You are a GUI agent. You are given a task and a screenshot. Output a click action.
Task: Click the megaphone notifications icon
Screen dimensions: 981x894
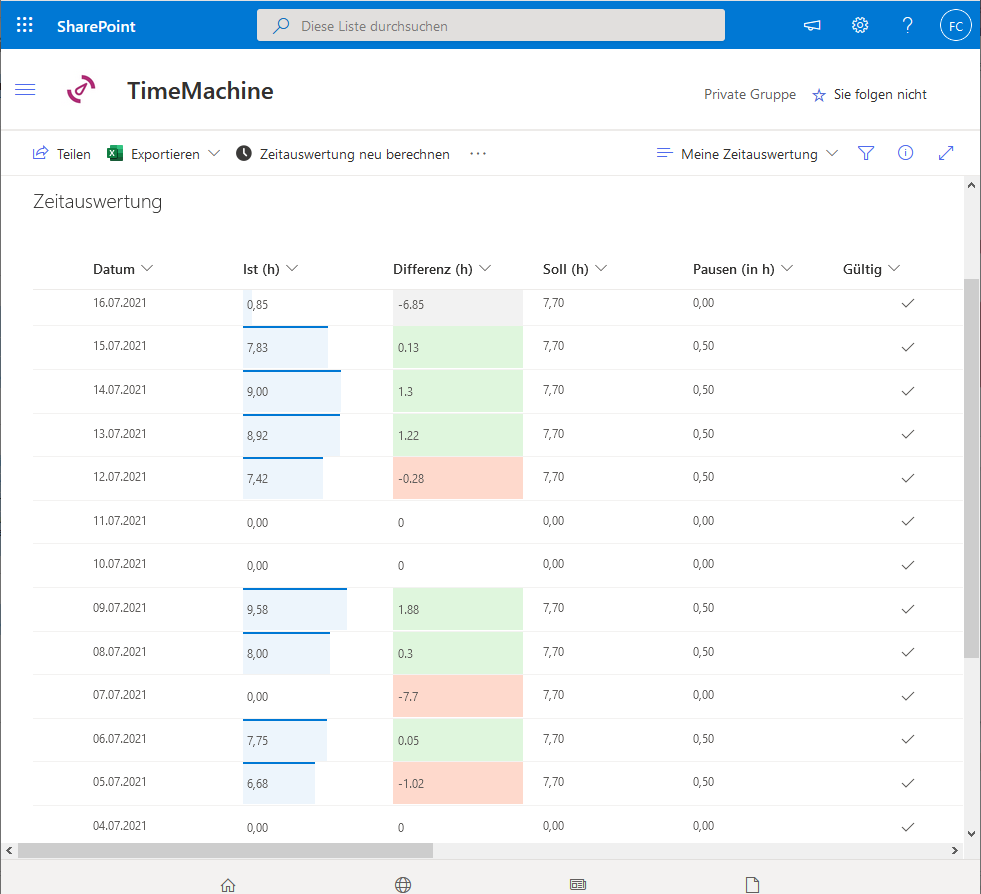pyautogui.click(x=812, y=26)
